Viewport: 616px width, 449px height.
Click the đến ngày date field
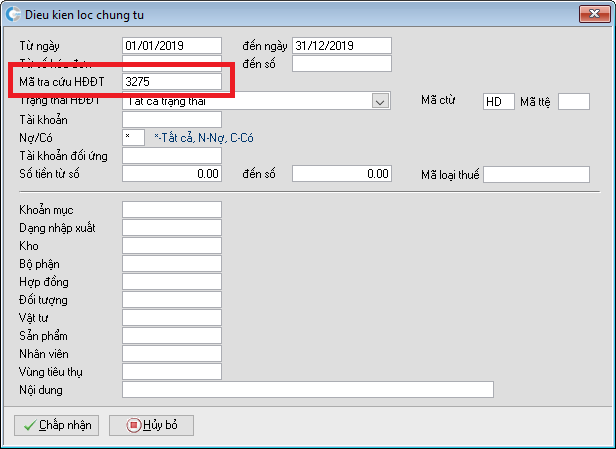tap(341, 46)
